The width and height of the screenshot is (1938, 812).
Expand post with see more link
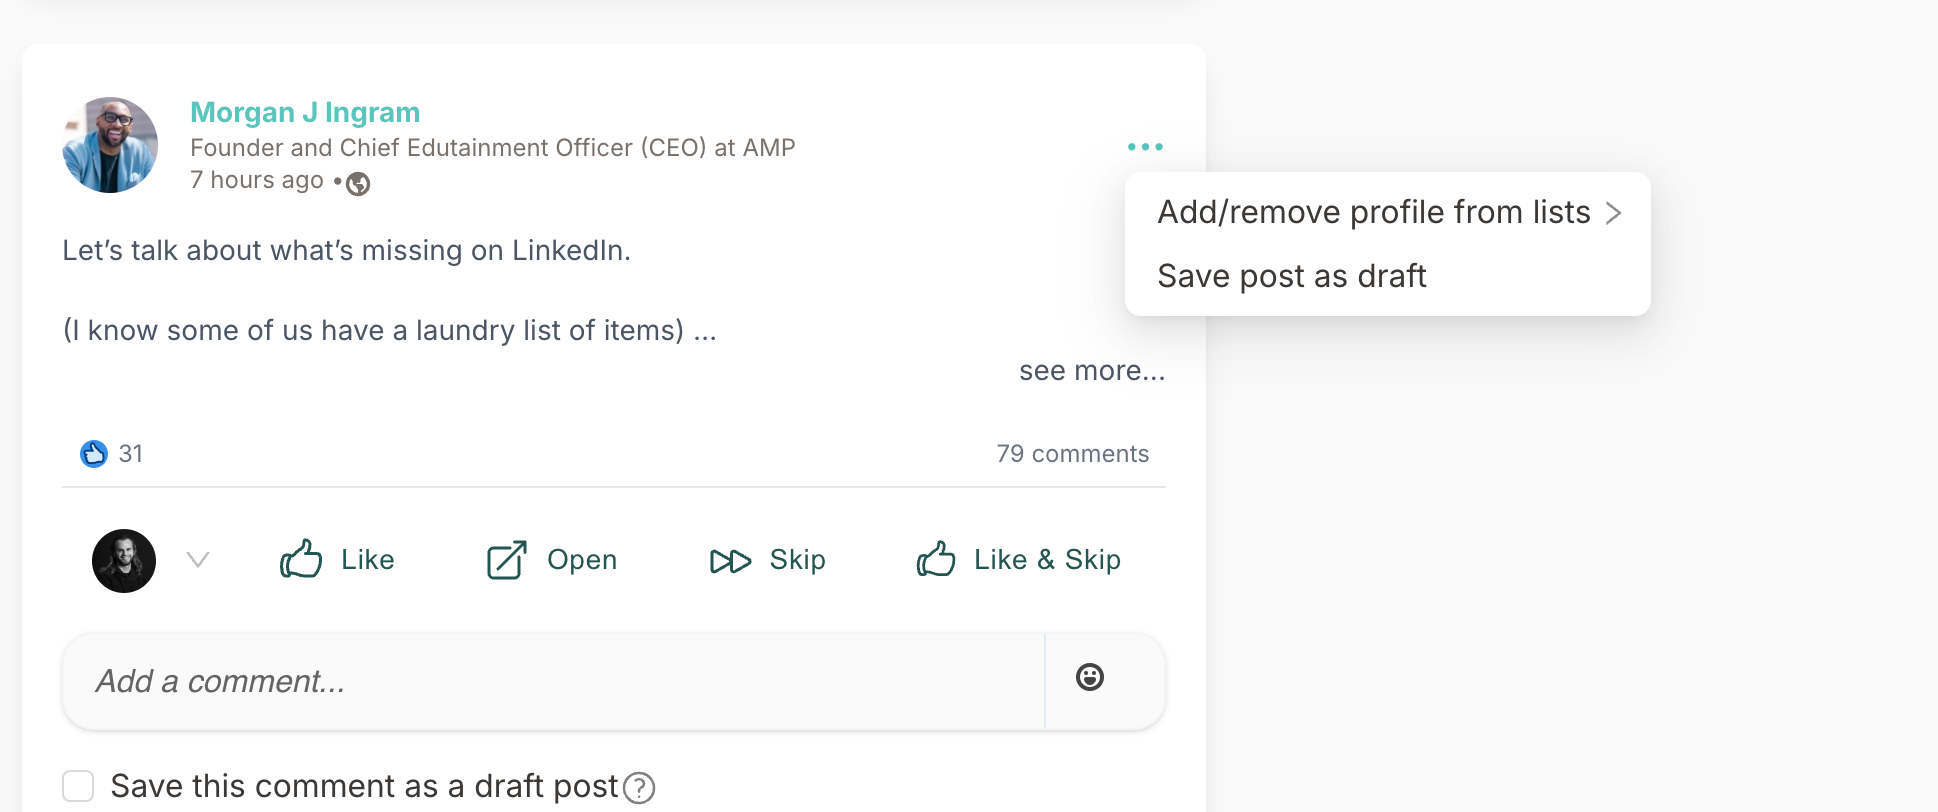pos(1092,371)
